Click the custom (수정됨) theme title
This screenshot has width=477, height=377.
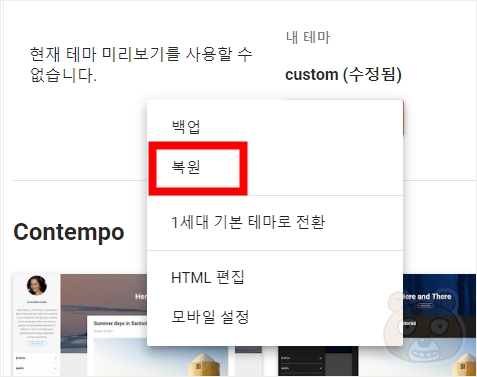(x=343, y=74)
